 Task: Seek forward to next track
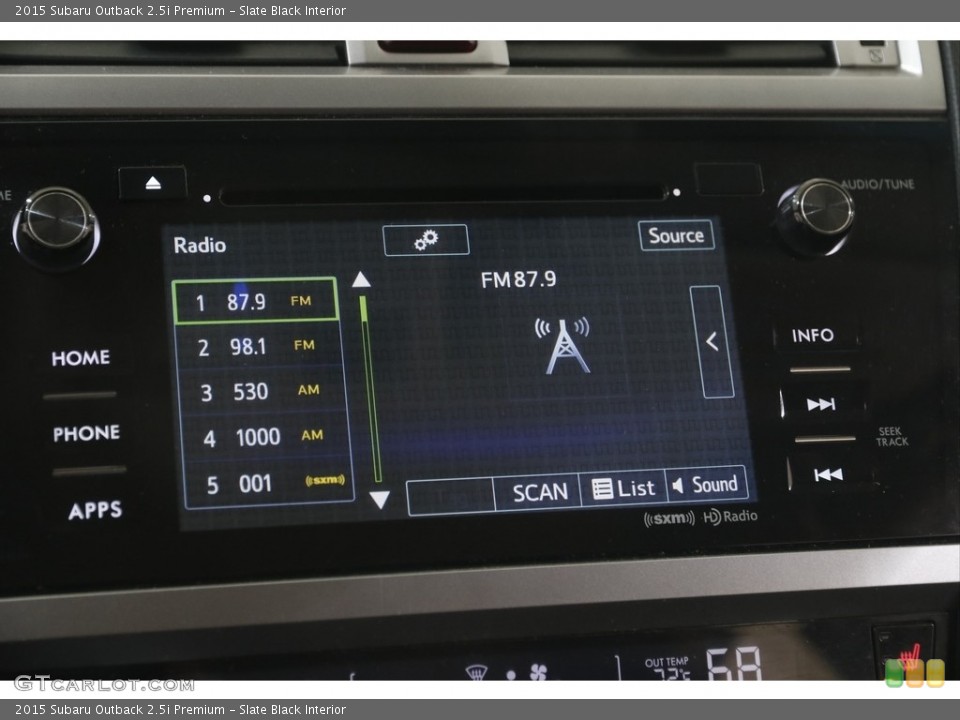[x=821, y=404]
